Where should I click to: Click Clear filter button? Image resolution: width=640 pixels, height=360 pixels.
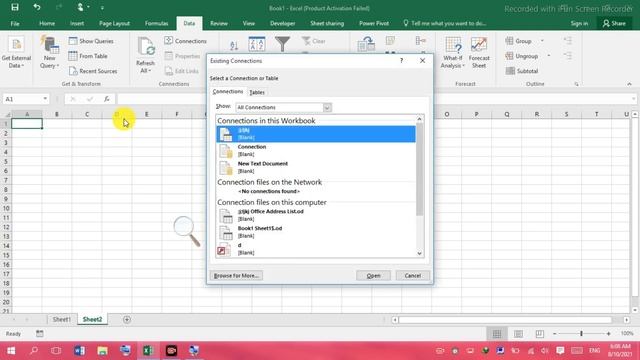click(314, 41)
